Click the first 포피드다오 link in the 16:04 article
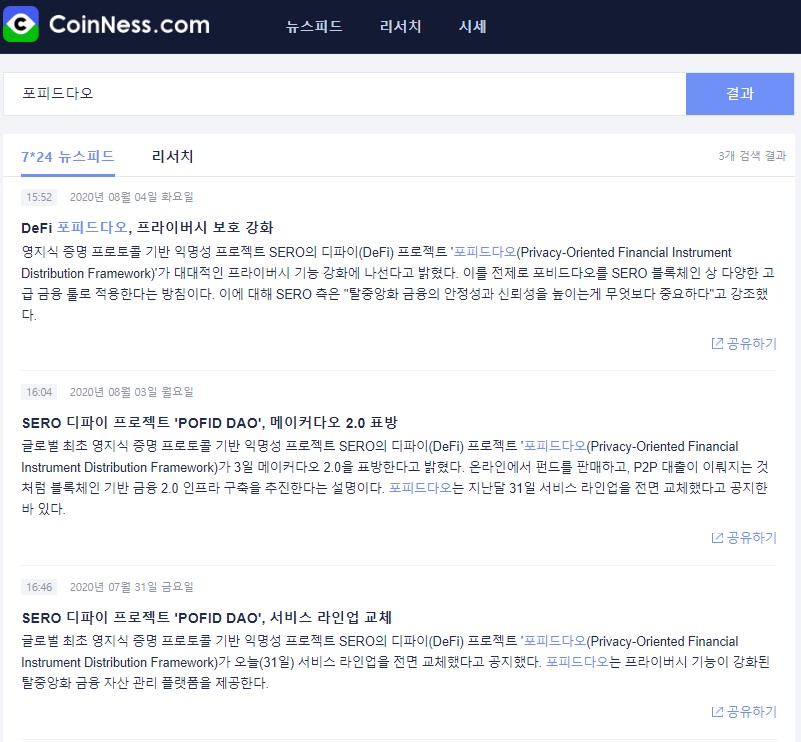Viewport: 801px width, 742px height. pos(555,446)
